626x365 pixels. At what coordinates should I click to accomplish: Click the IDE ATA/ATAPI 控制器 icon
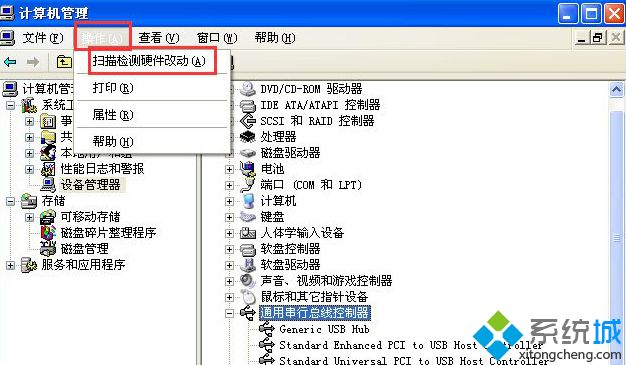pyautogui.click(x=248, y=105)
